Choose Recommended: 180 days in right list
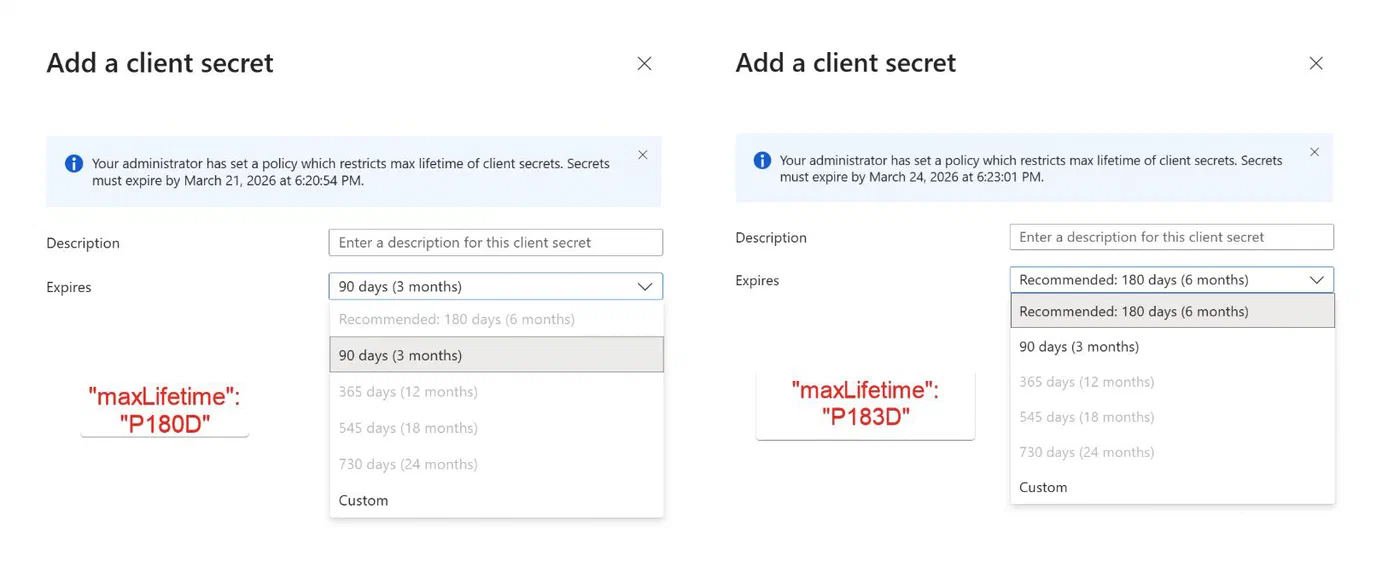 pos(1172,311)
